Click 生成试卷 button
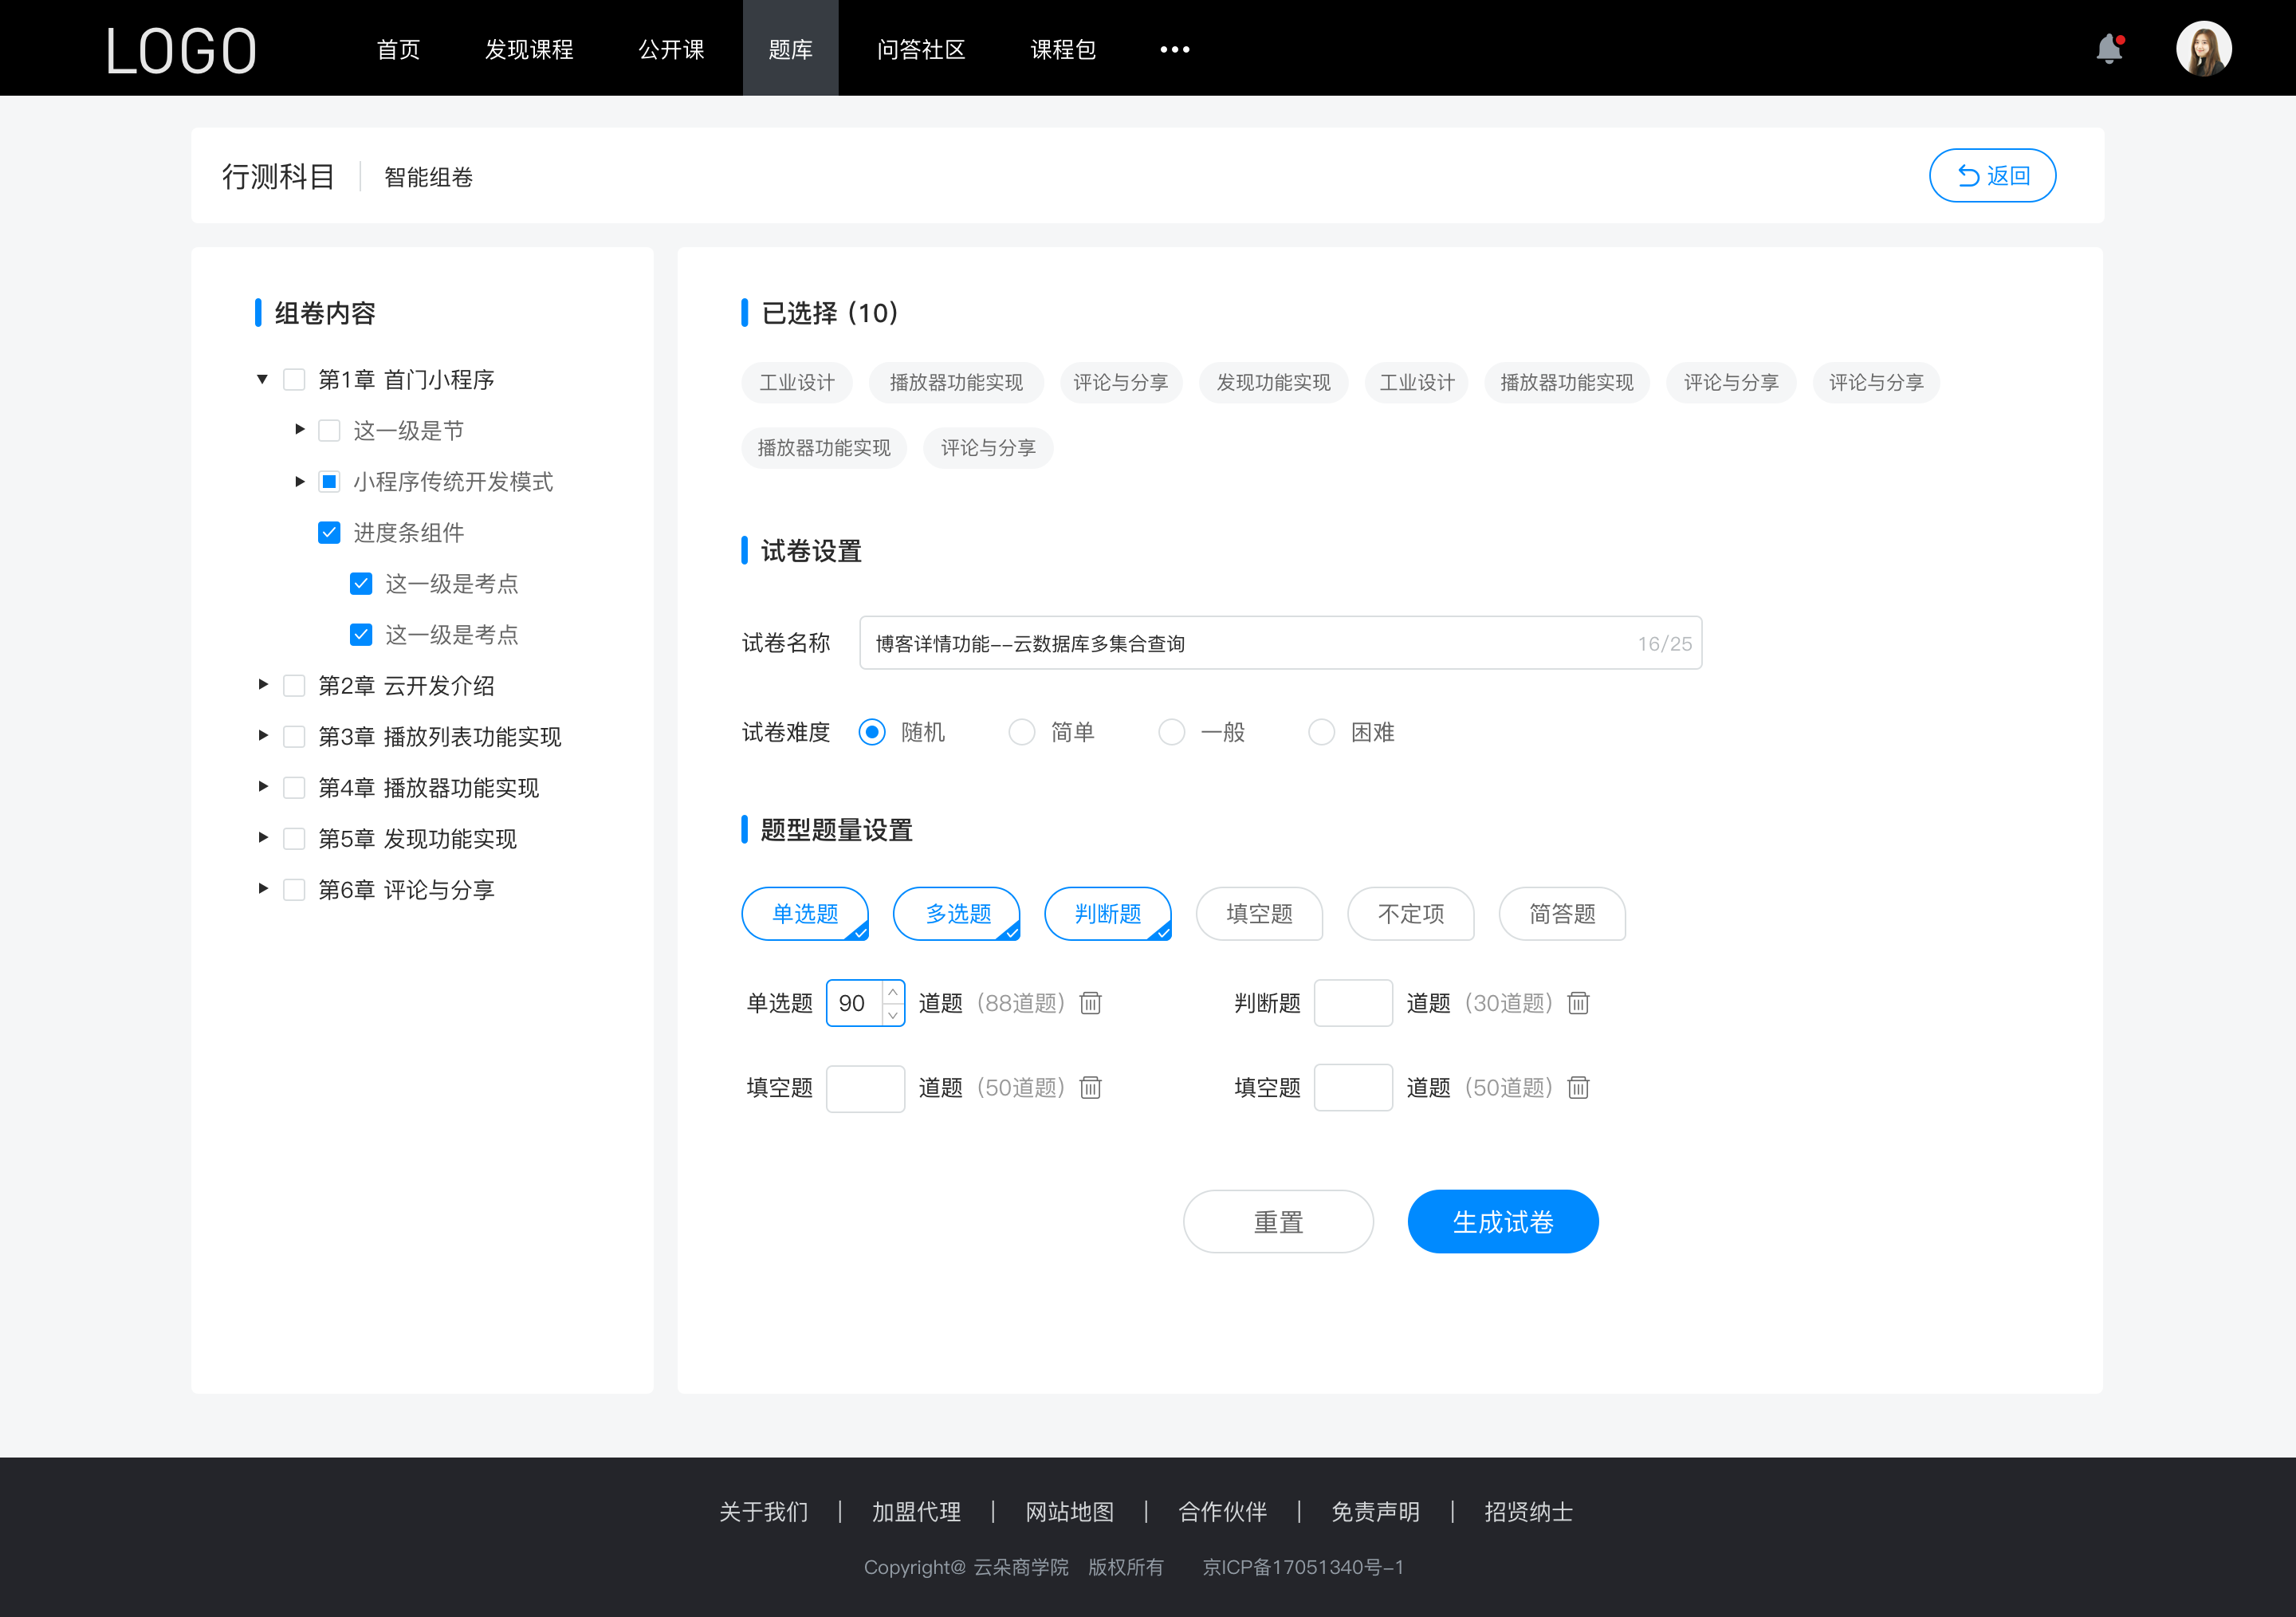Viewport: 2296px width, 1617px height. [x=1501, y=1220]
